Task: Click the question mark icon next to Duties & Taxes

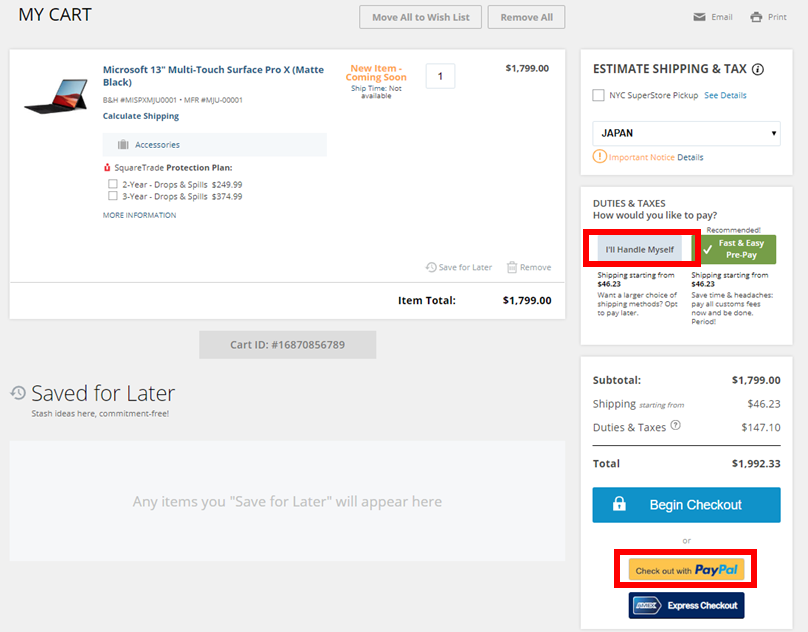Action: 676,425
